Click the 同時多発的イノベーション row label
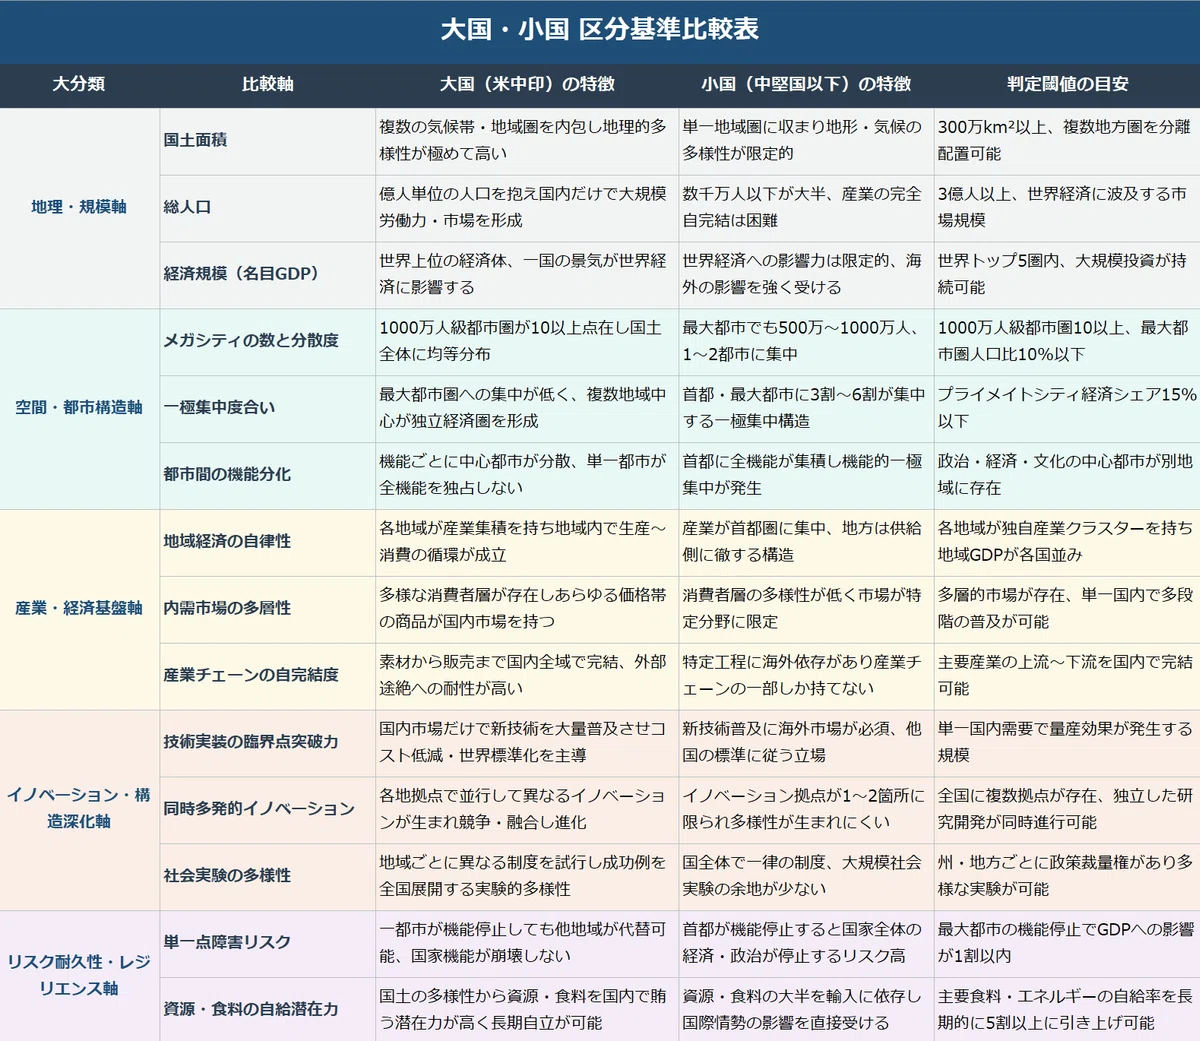1200x1041 pixels. click(x=259, y=808)
